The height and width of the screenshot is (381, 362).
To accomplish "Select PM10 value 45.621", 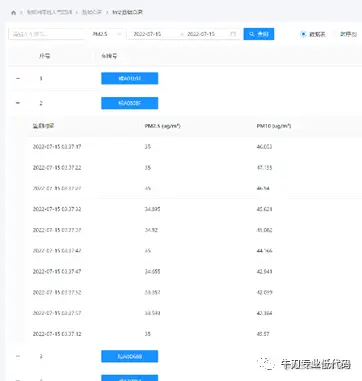I will point(264,209).
